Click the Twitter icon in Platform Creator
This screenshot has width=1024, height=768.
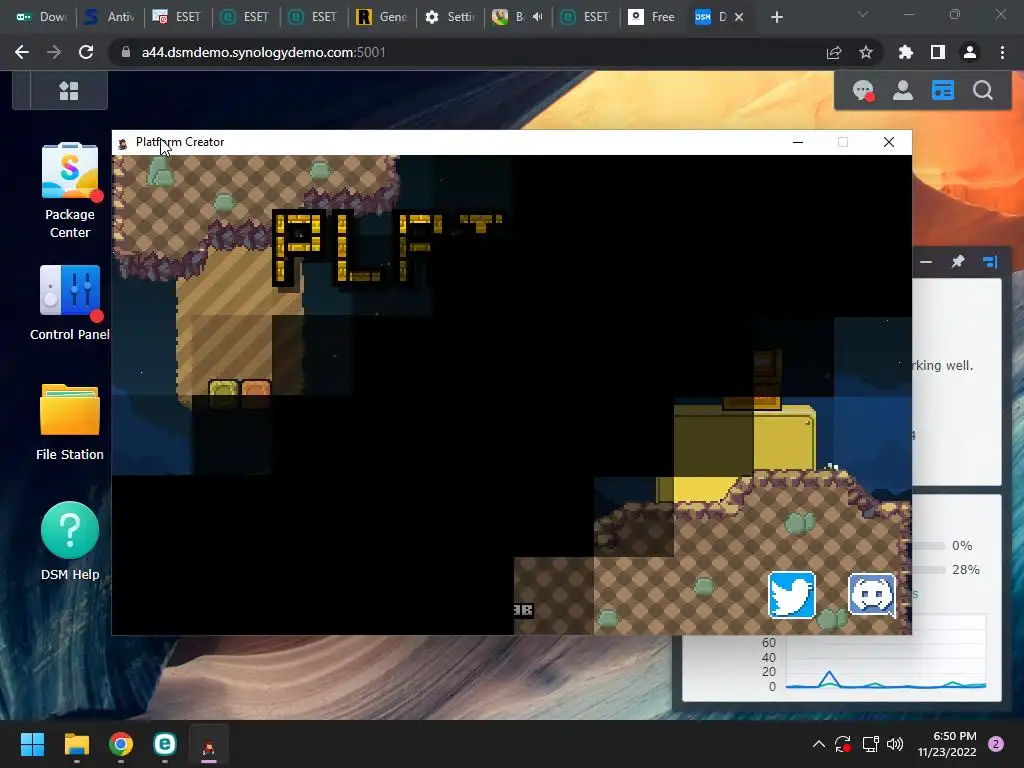pos(792,594)
